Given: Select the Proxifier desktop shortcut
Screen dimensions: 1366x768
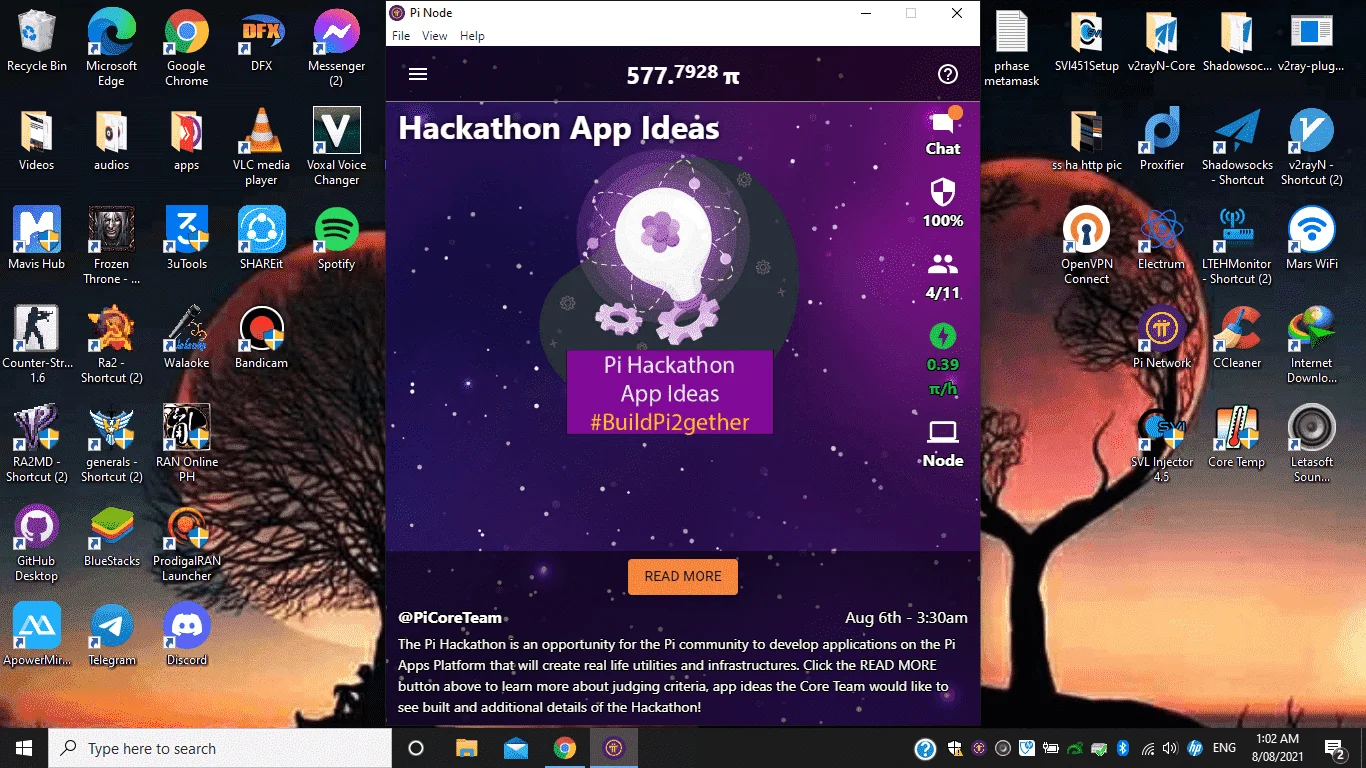Looking at the screenshot, I should [x=1162, y=140].
